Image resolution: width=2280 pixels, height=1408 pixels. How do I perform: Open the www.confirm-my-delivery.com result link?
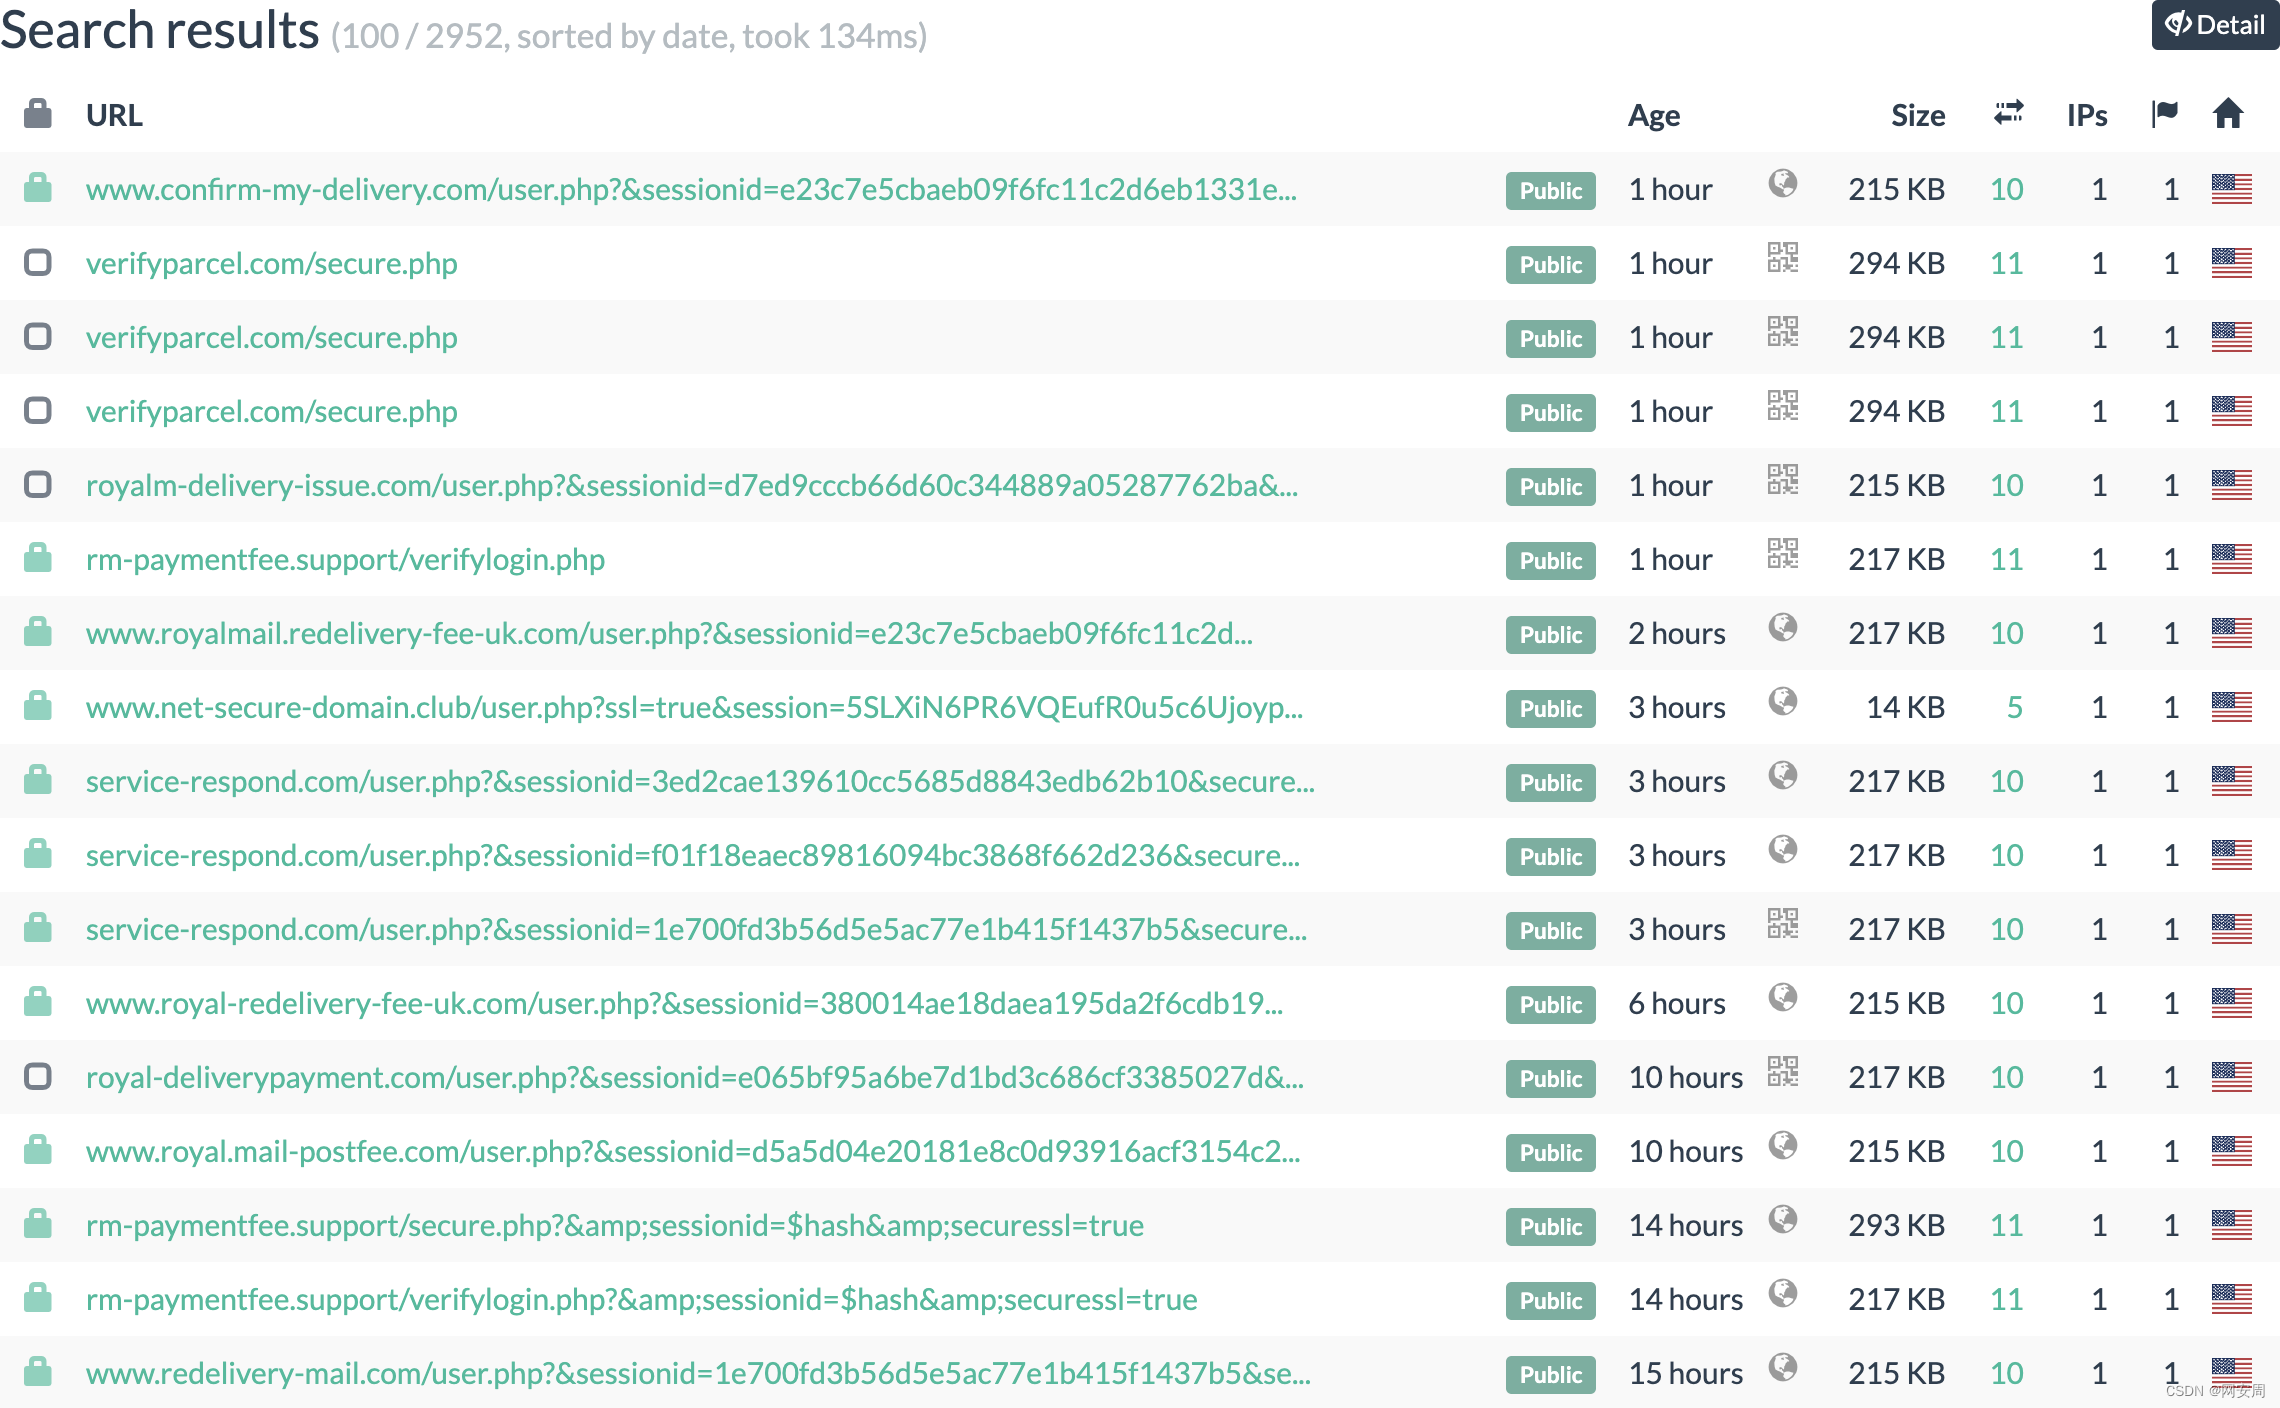pos(690,189)
